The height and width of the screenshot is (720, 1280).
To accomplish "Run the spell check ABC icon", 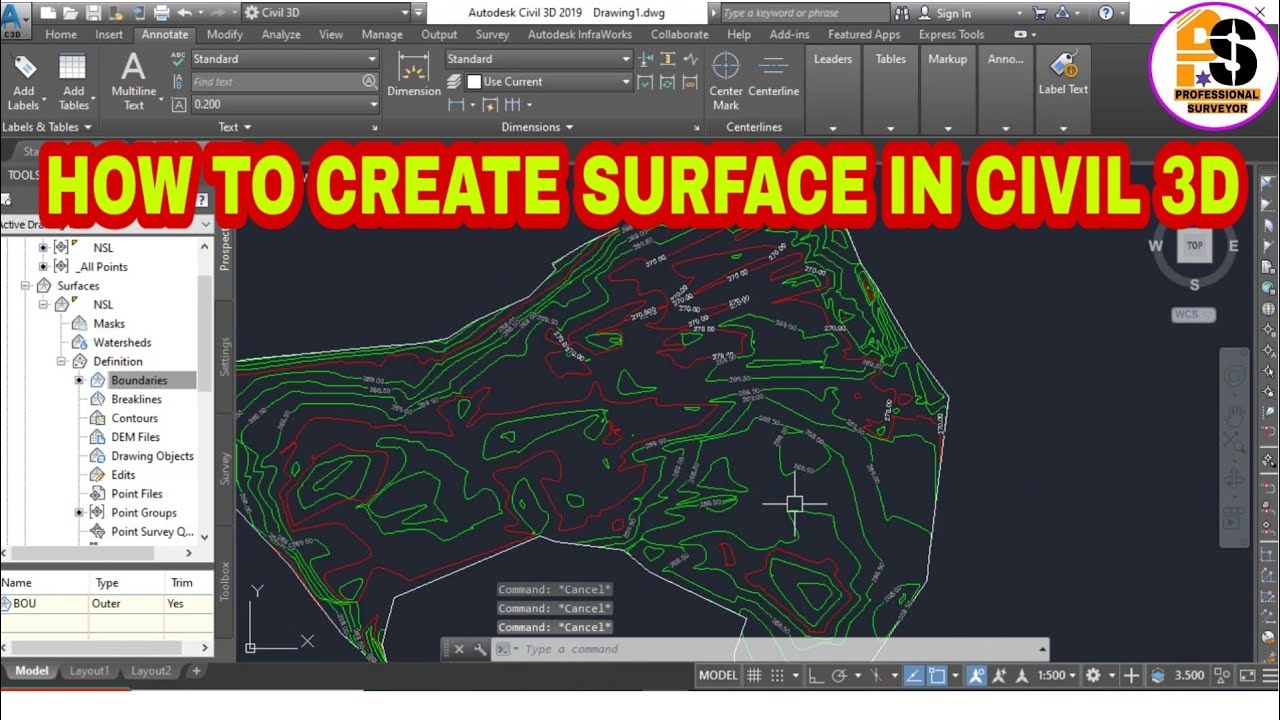I will [179, 59].
